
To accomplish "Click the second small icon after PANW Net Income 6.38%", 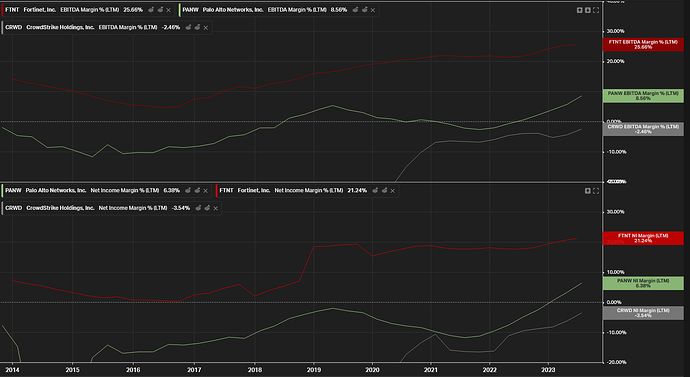I will pos(198,190).
